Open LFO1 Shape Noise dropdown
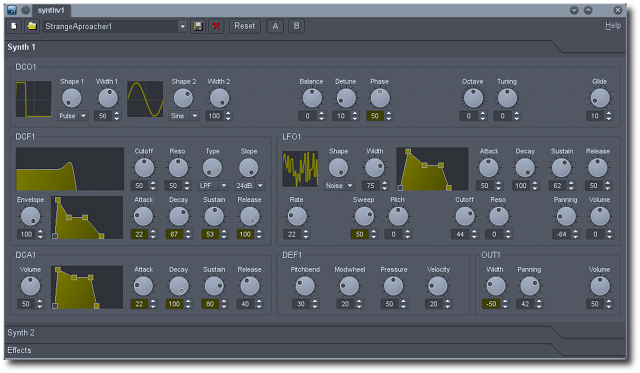The image size is (640, 373). (339, 186)
